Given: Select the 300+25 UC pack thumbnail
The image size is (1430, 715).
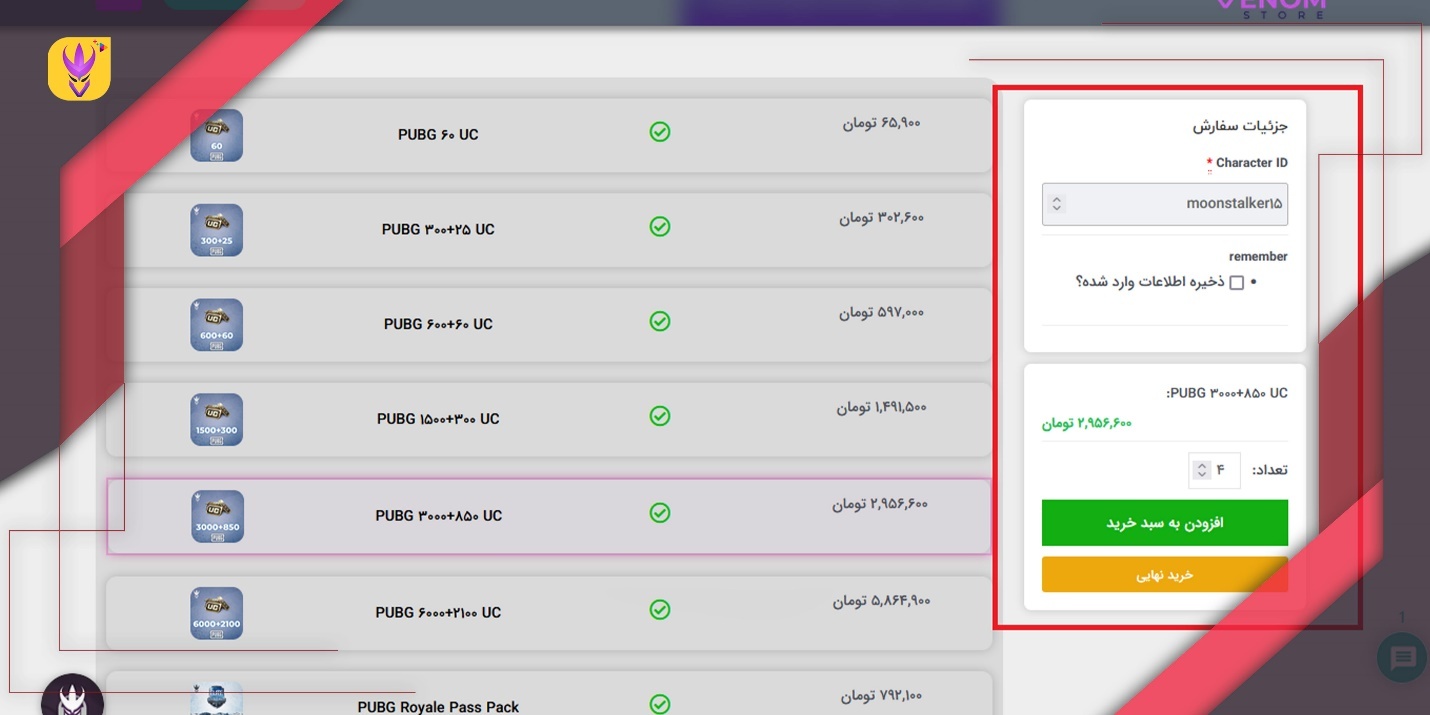Looking at the screenshot, I should 217,230.
